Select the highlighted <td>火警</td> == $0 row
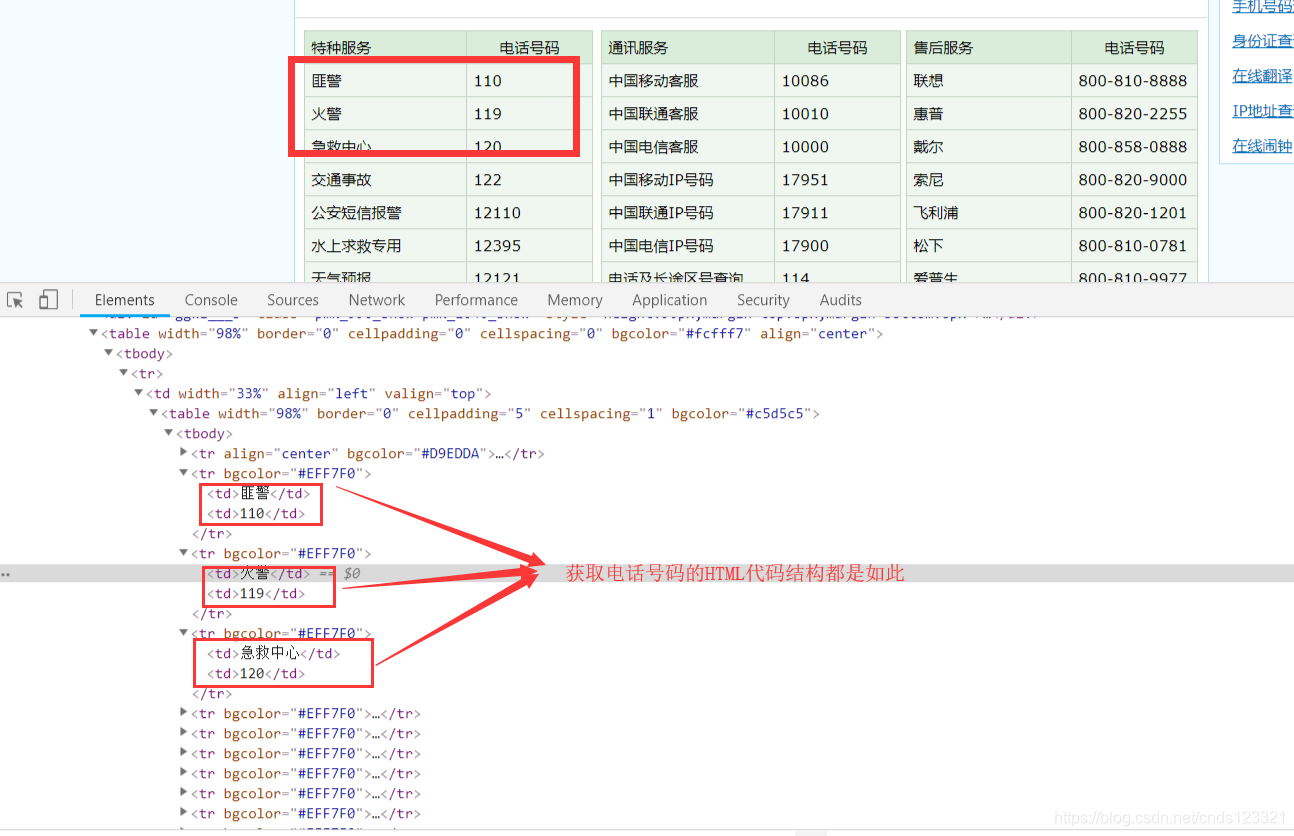Image resolution: width=1294 pixels, height=836 pixels. pos(647,573)
